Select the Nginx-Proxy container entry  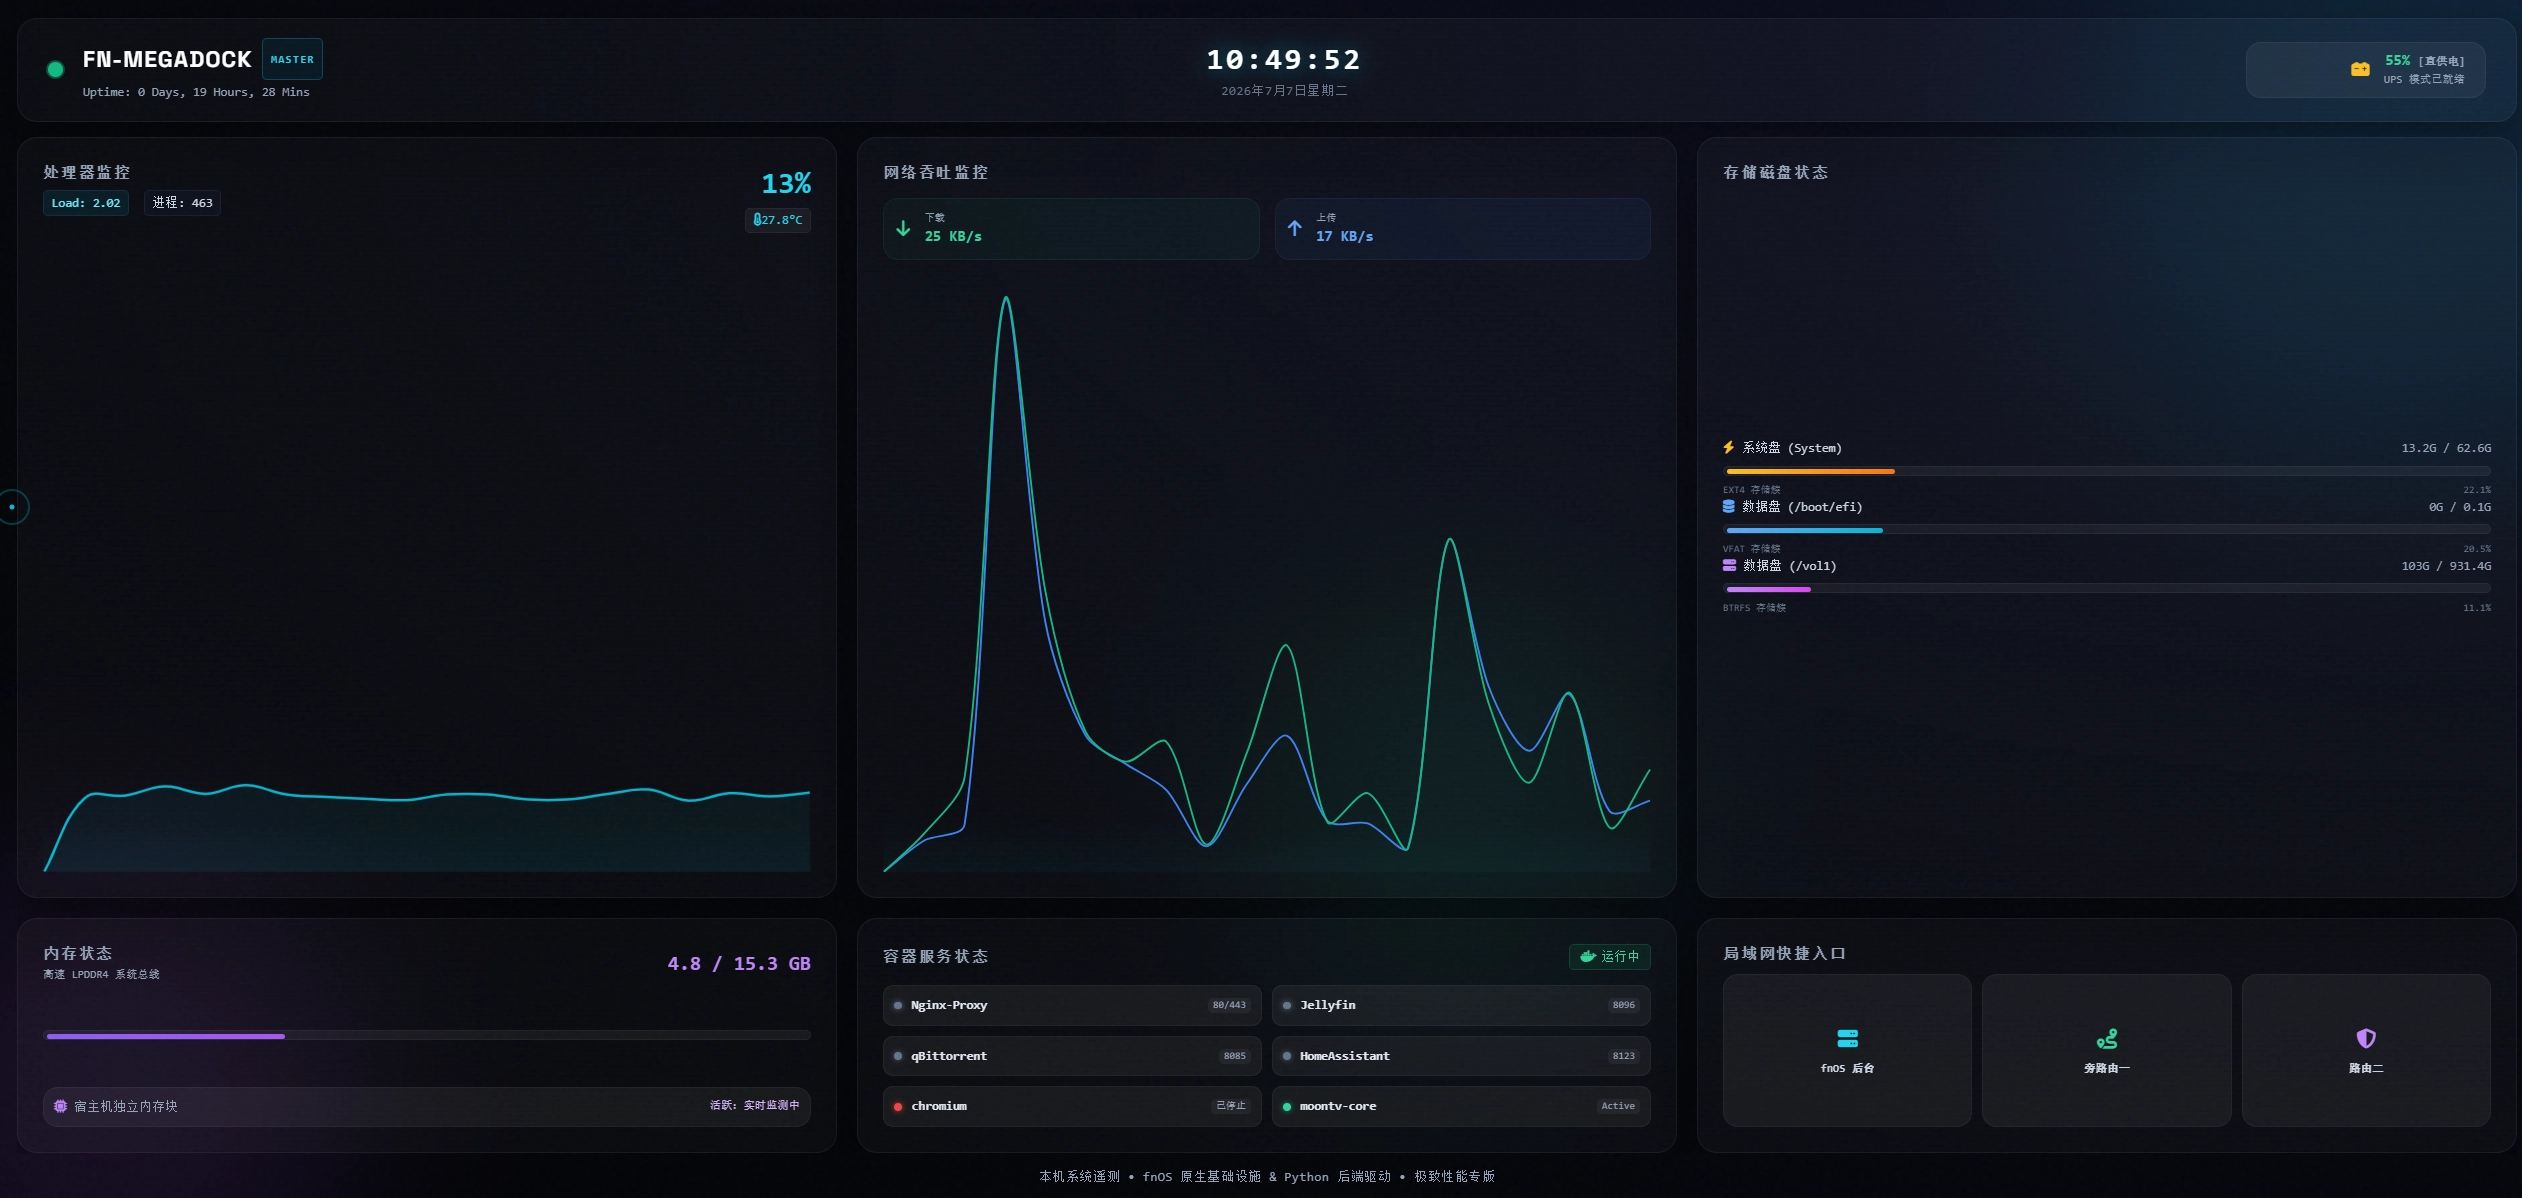[x=1071, y=1005]
